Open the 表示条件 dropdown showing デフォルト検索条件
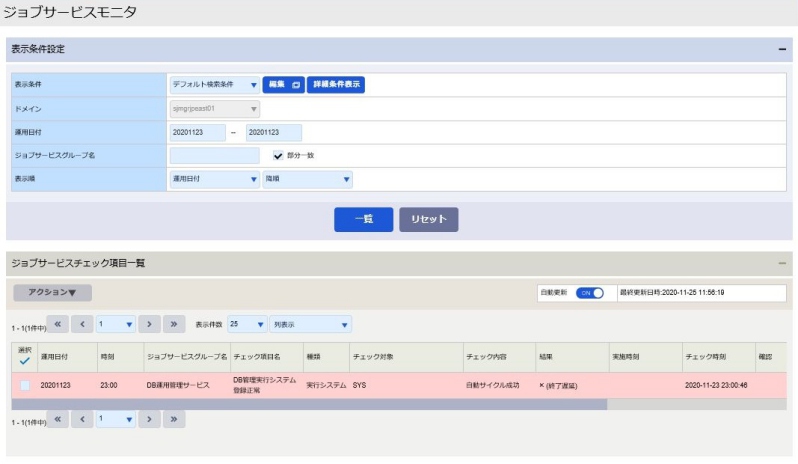 [x=215, y=84]
